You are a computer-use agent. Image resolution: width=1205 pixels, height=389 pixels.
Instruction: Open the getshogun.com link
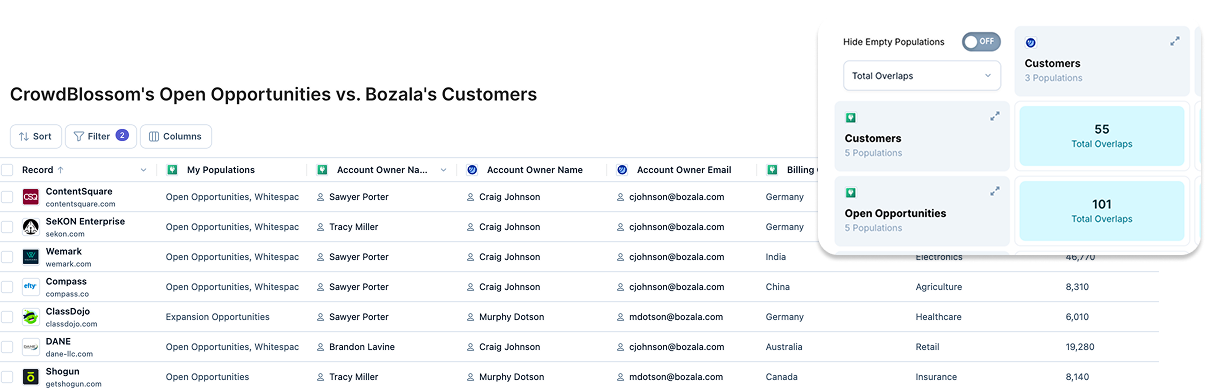[x=73, y=384]
